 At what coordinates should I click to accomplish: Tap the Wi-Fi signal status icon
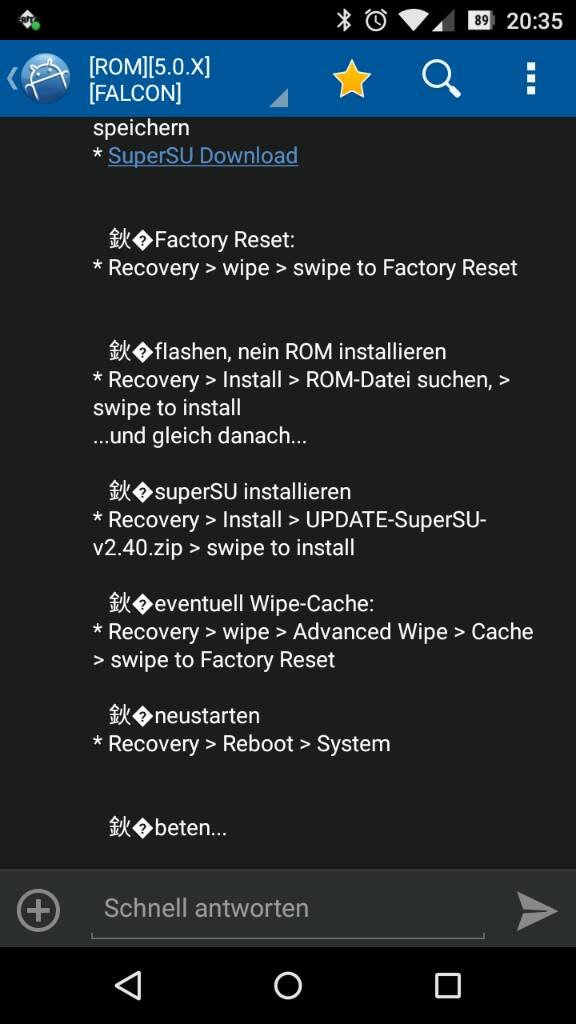point(413,20)
